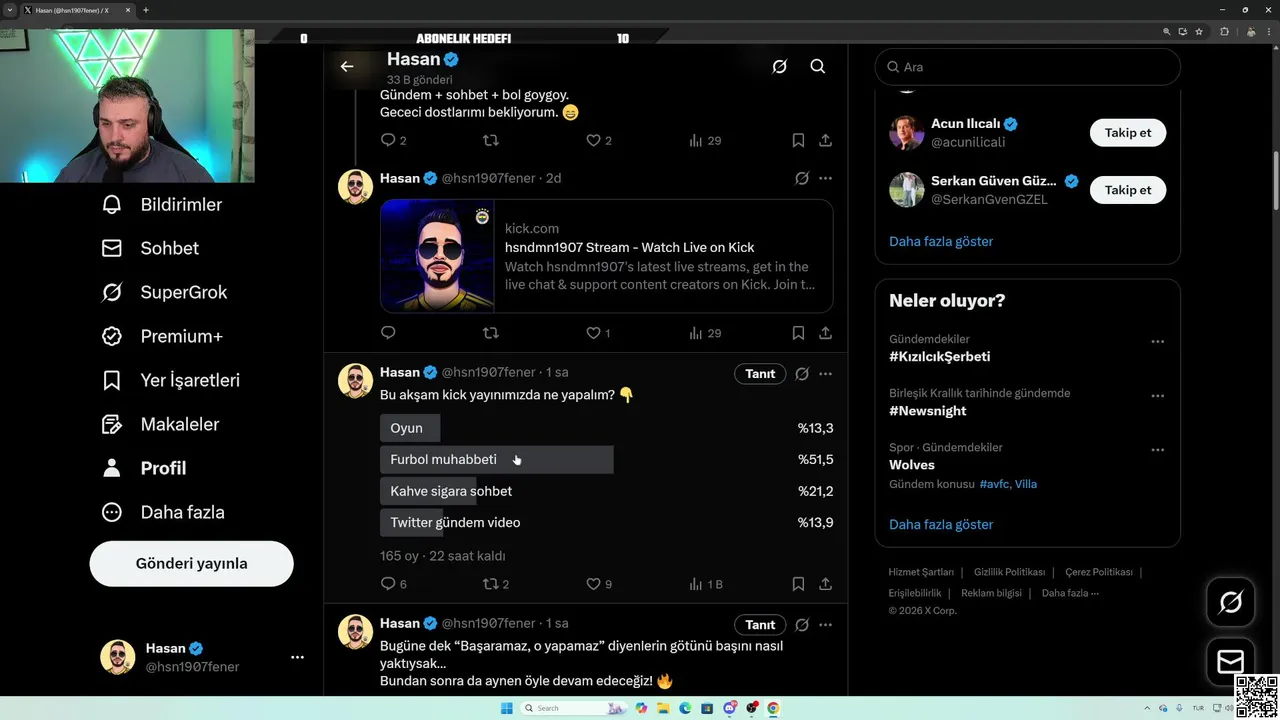Open a new browser tab
The image size is (1280, 720).
pos(146,10)
